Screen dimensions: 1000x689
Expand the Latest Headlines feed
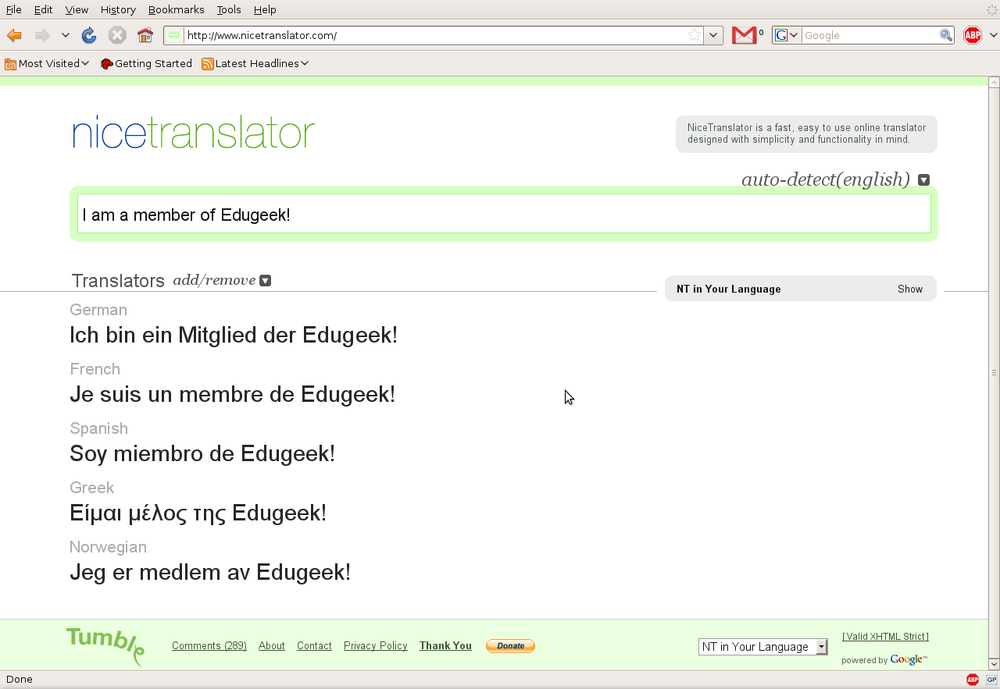(255, 63)
